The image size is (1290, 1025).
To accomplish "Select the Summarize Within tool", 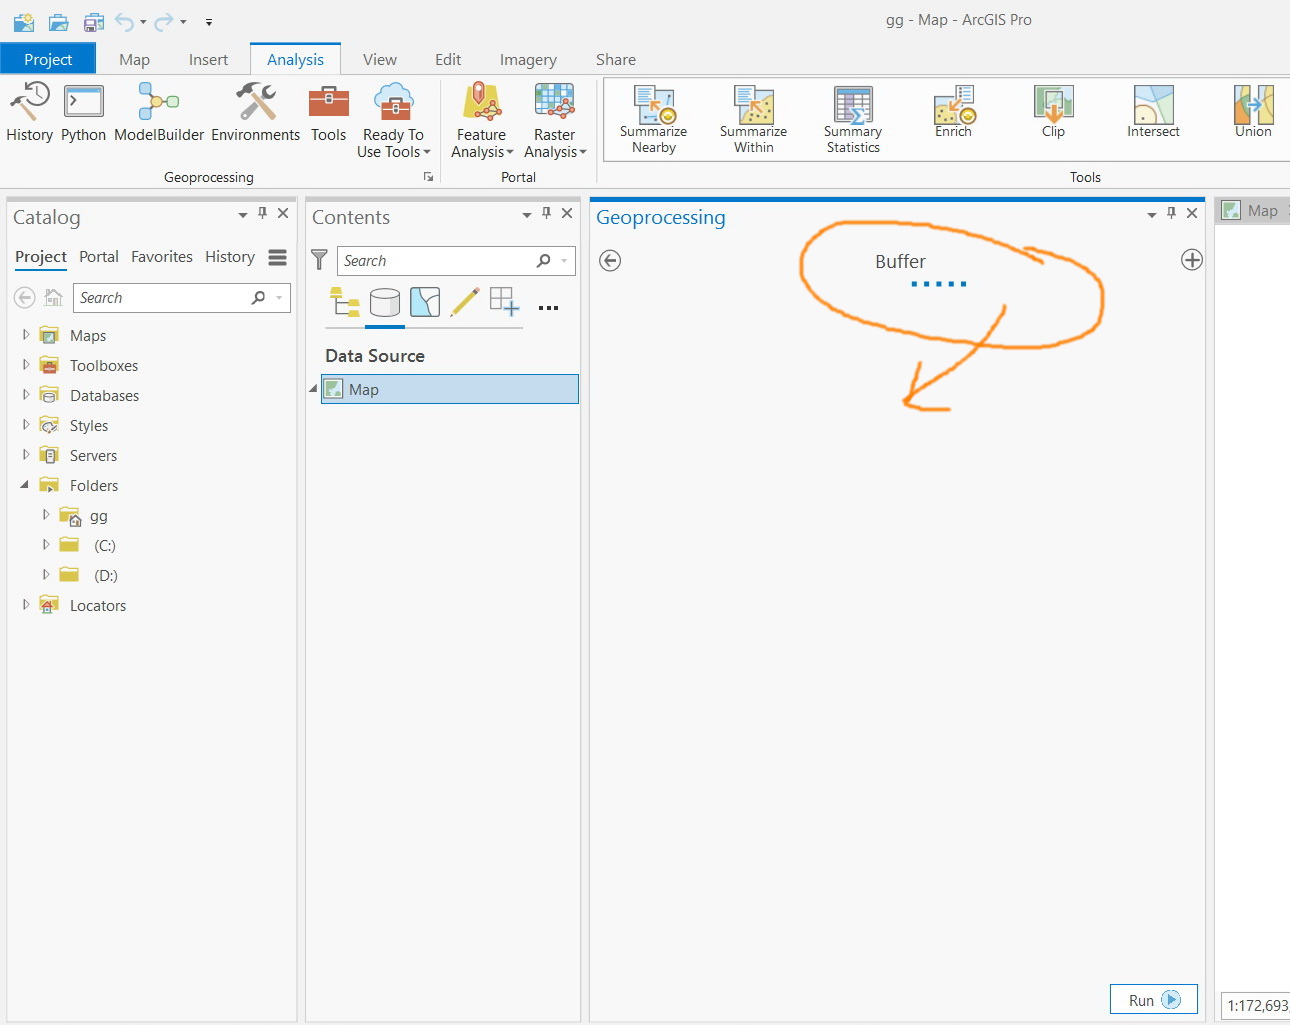I will pos(753,119).
